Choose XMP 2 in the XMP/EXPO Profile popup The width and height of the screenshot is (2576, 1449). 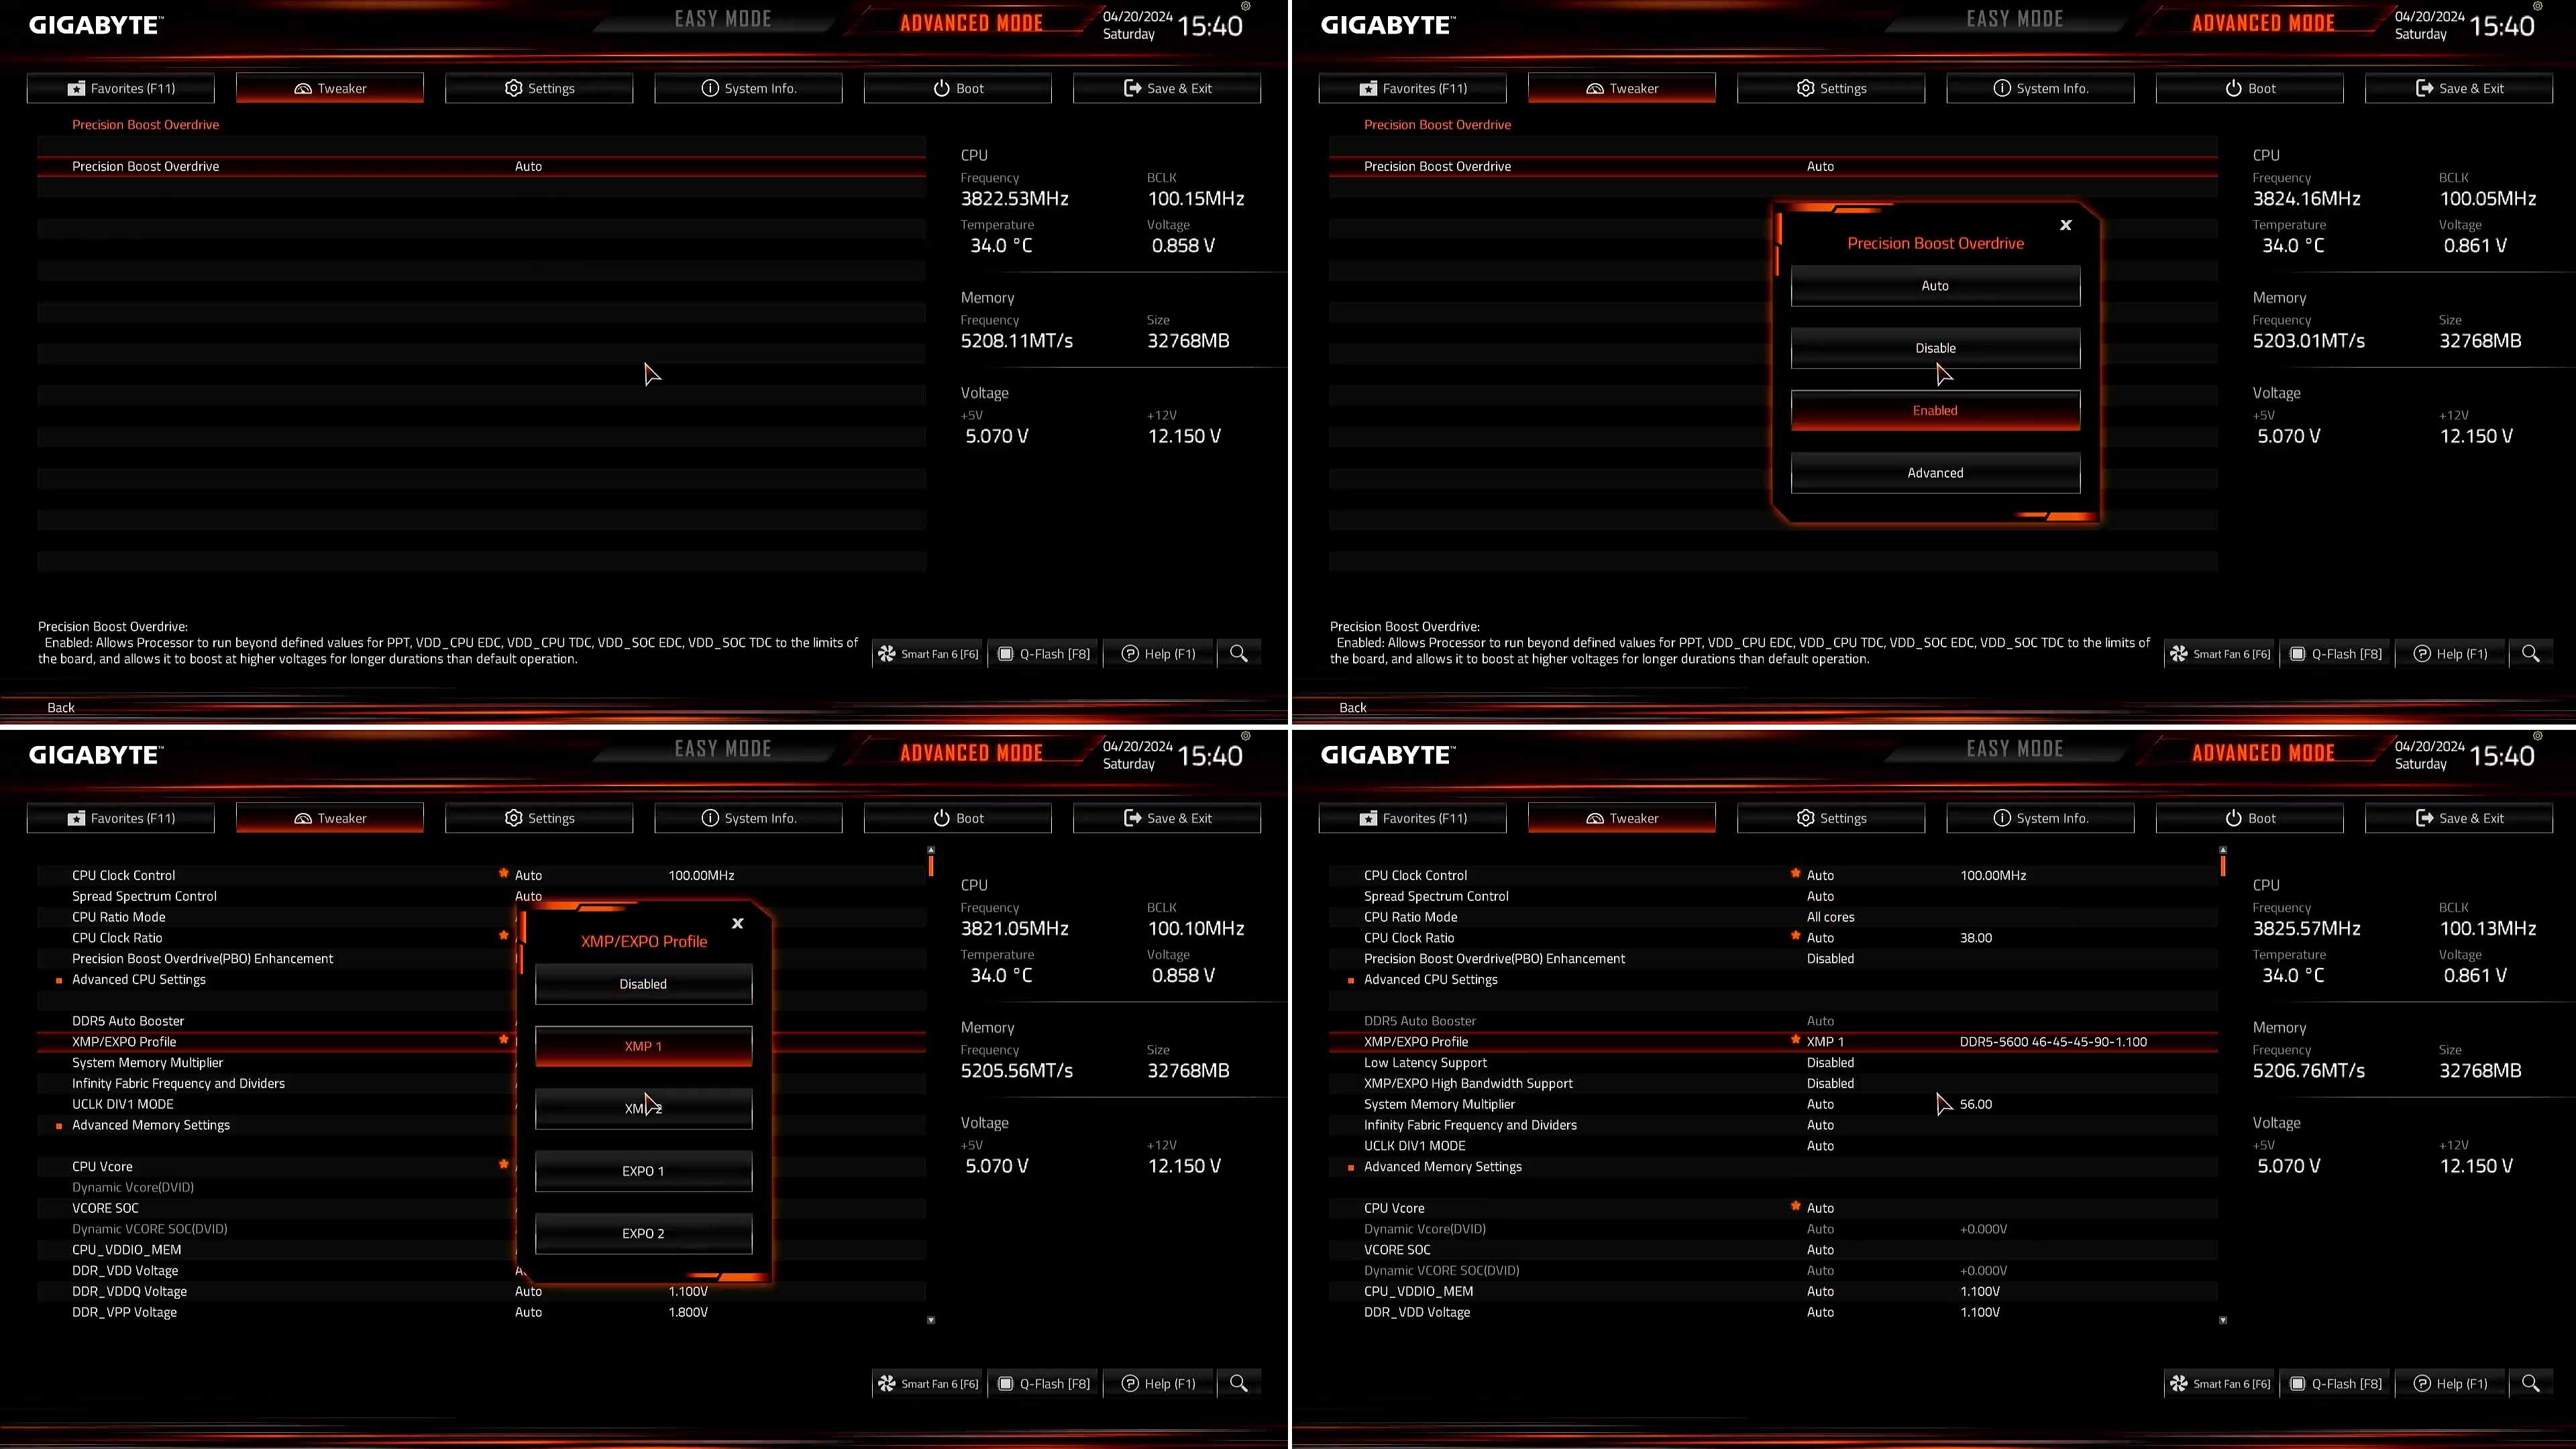coord(642,1108)
